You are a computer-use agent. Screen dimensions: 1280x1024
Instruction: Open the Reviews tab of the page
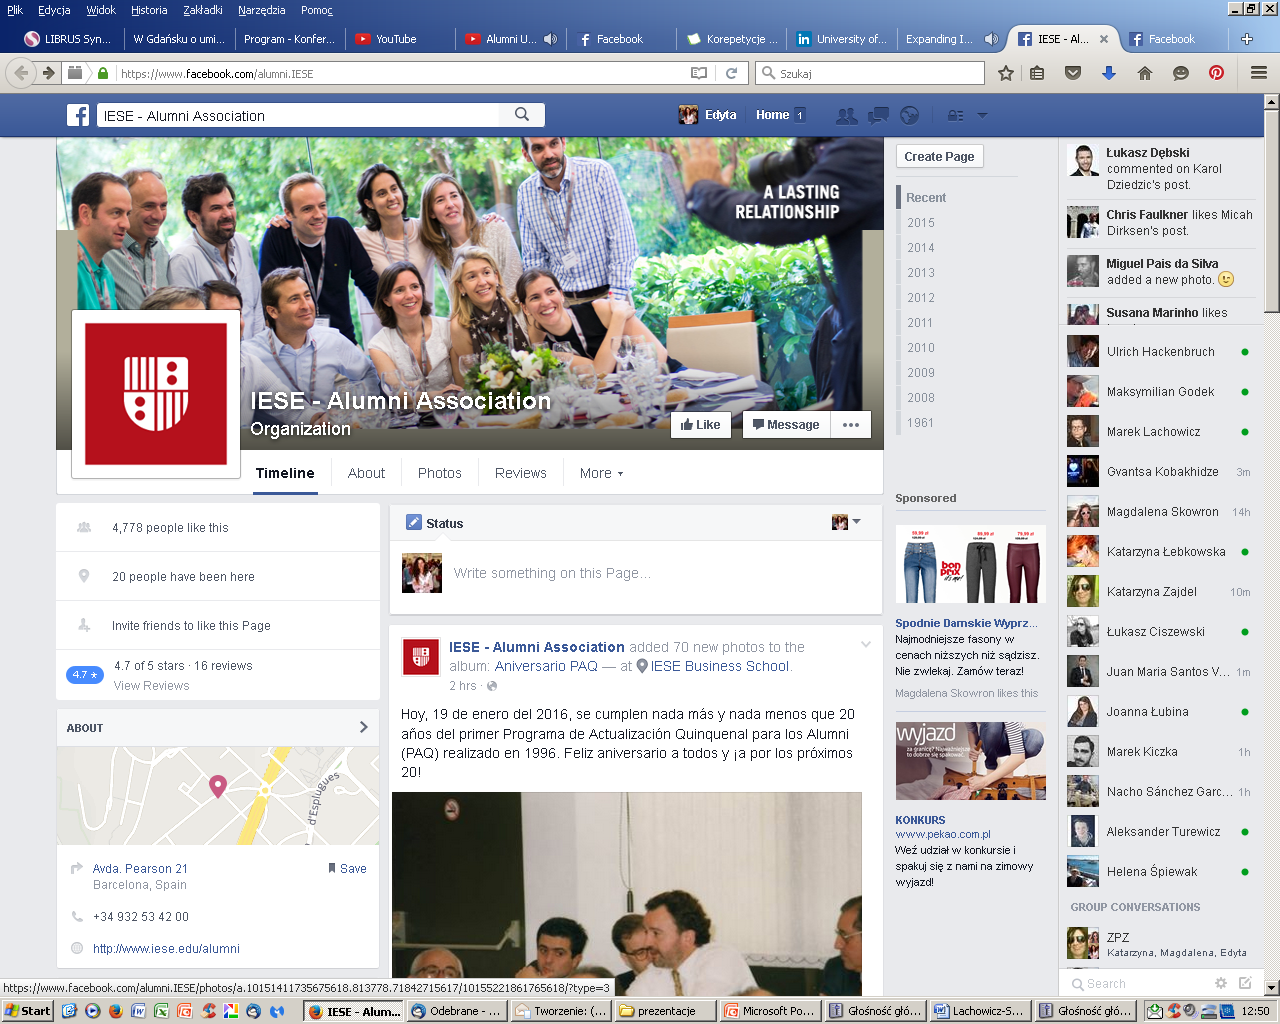[x=521, y=473]
